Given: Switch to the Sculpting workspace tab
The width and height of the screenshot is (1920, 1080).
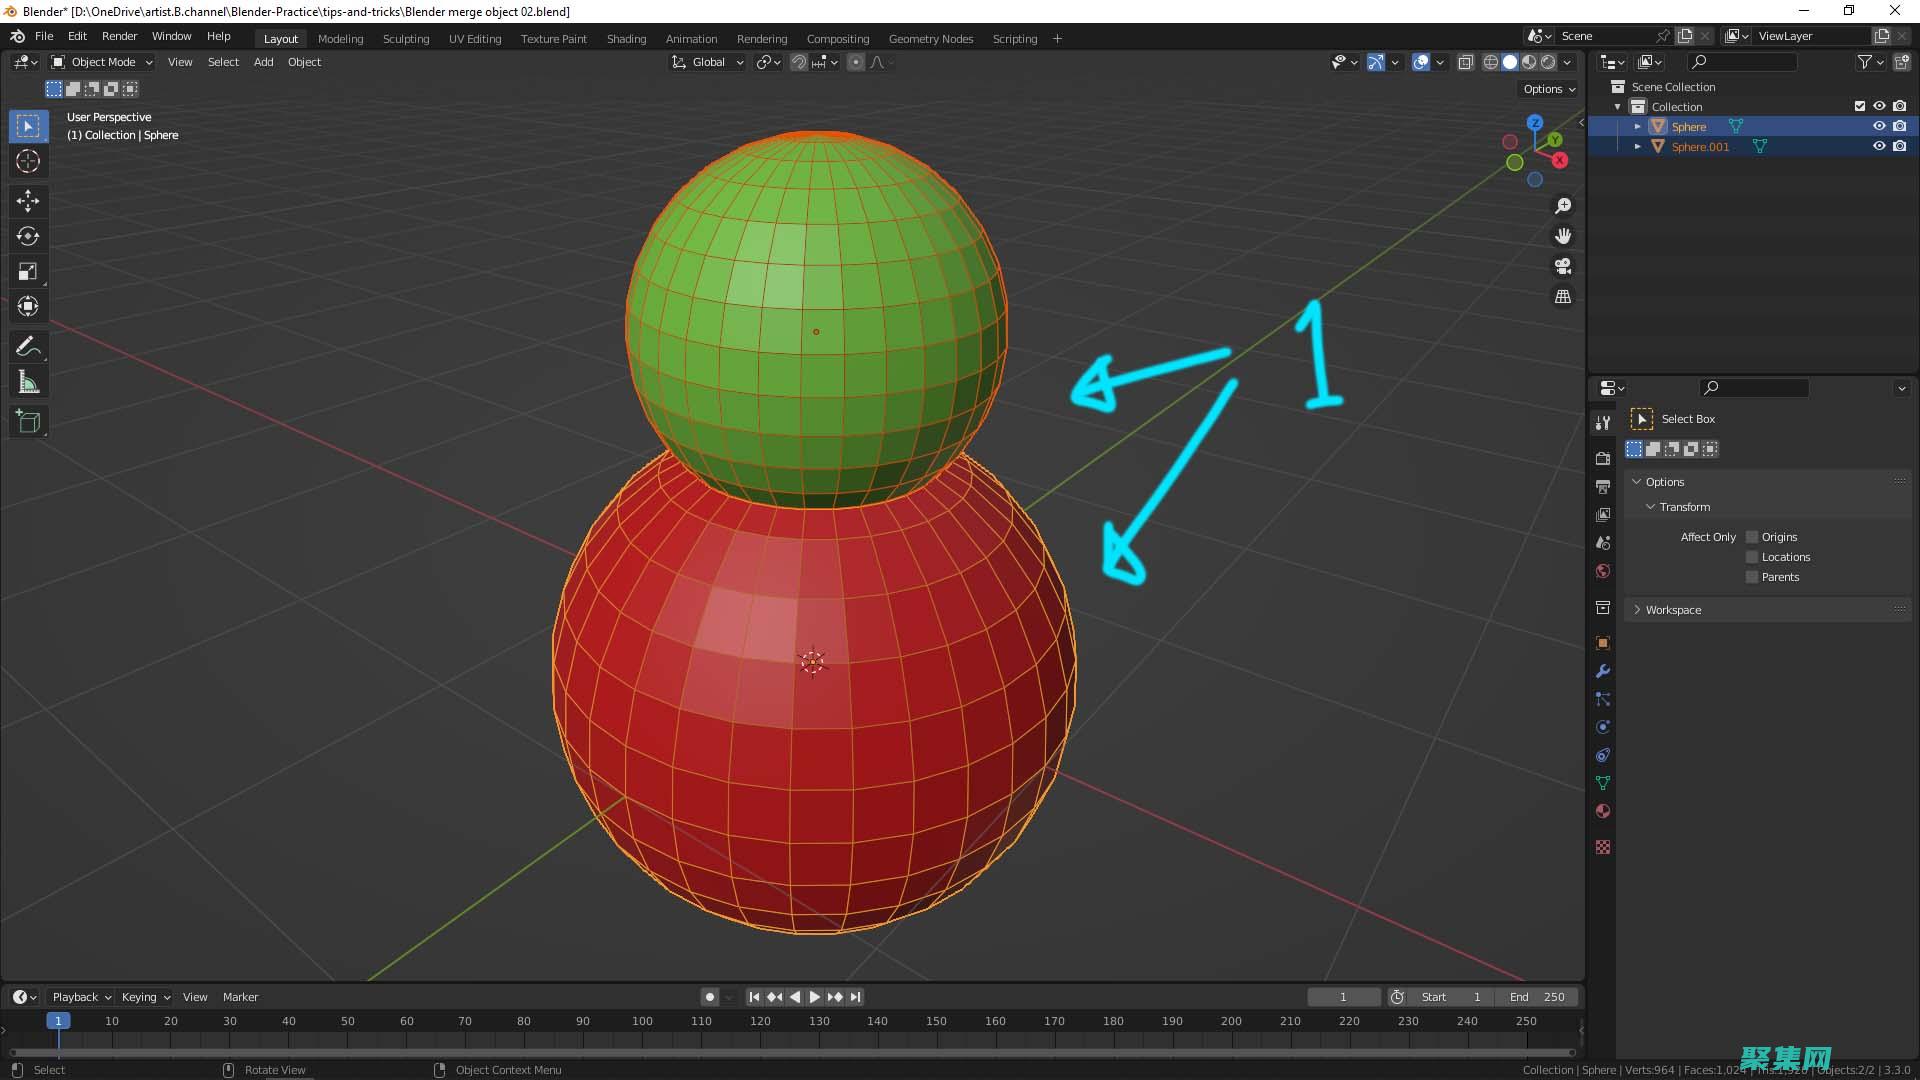Looking at the screenshot, I should (405, 39).
